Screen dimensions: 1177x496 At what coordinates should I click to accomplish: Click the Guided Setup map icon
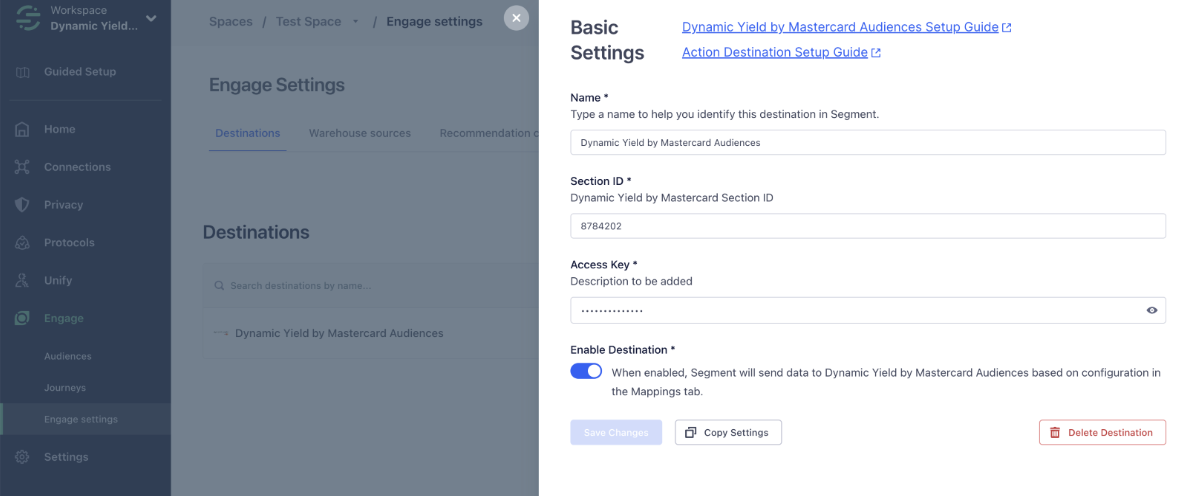[23, 72]
